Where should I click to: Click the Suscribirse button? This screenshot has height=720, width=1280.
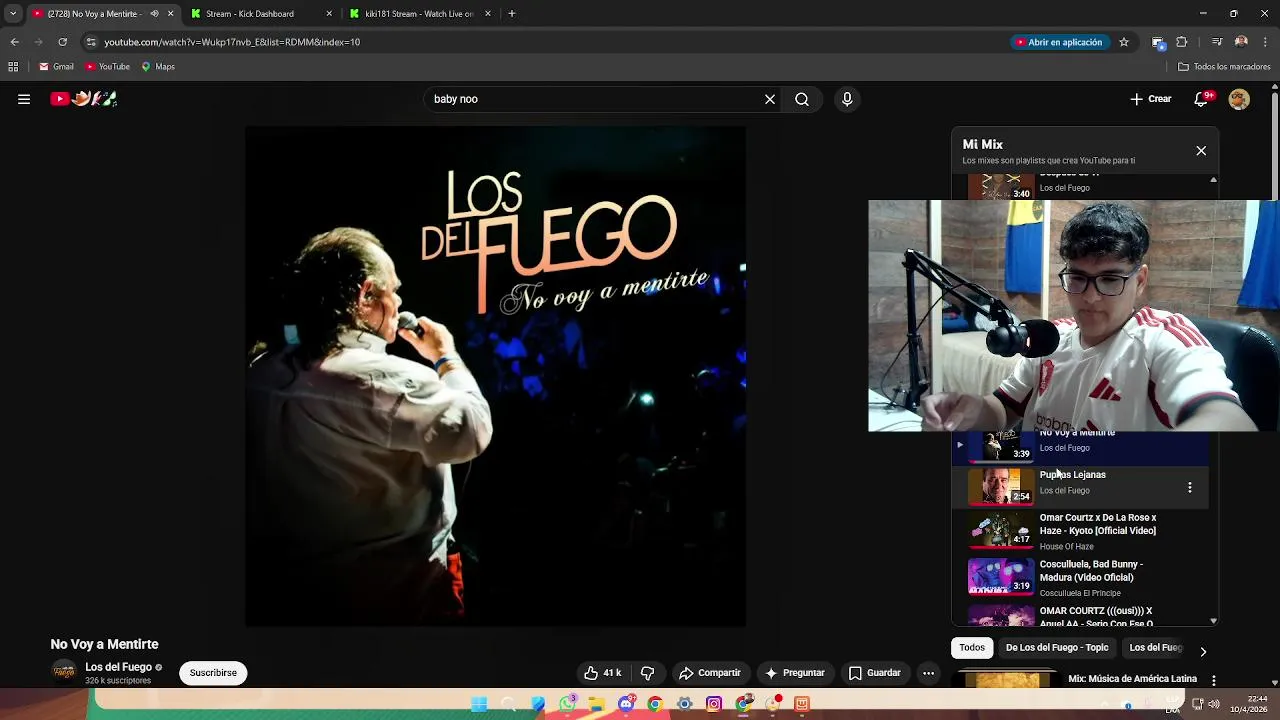pos(213,673)
